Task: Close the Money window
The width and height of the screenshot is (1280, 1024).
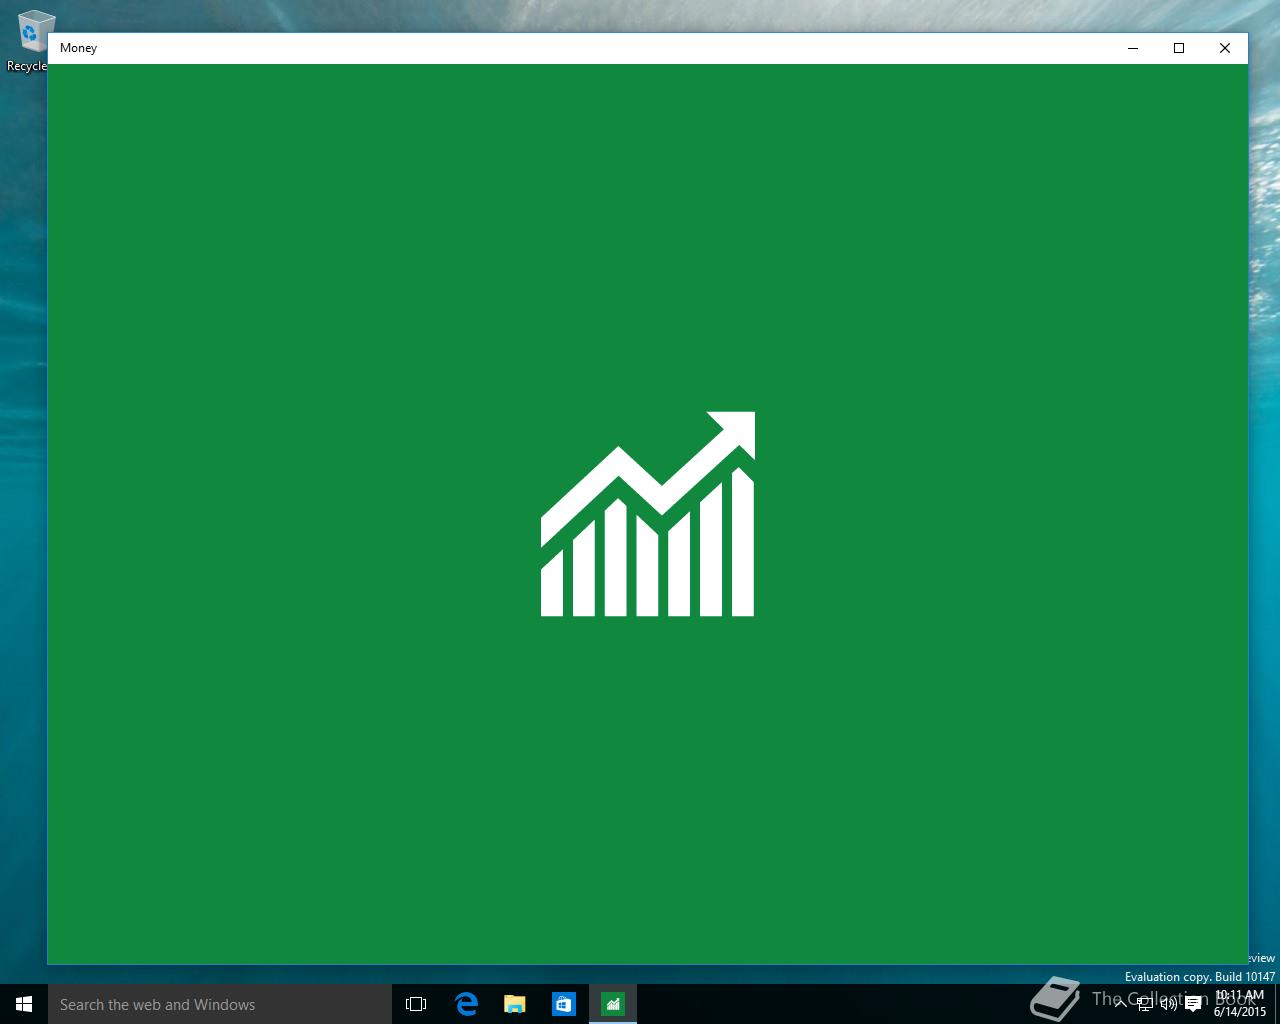Action: click(1225, 48)
